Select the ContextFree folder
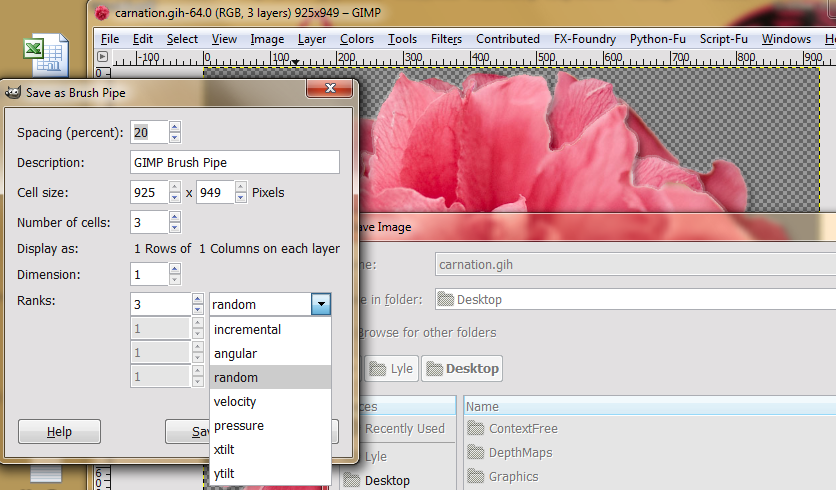Image resolution: width=836 pixels, height=490 pixels. click(523, 429)
